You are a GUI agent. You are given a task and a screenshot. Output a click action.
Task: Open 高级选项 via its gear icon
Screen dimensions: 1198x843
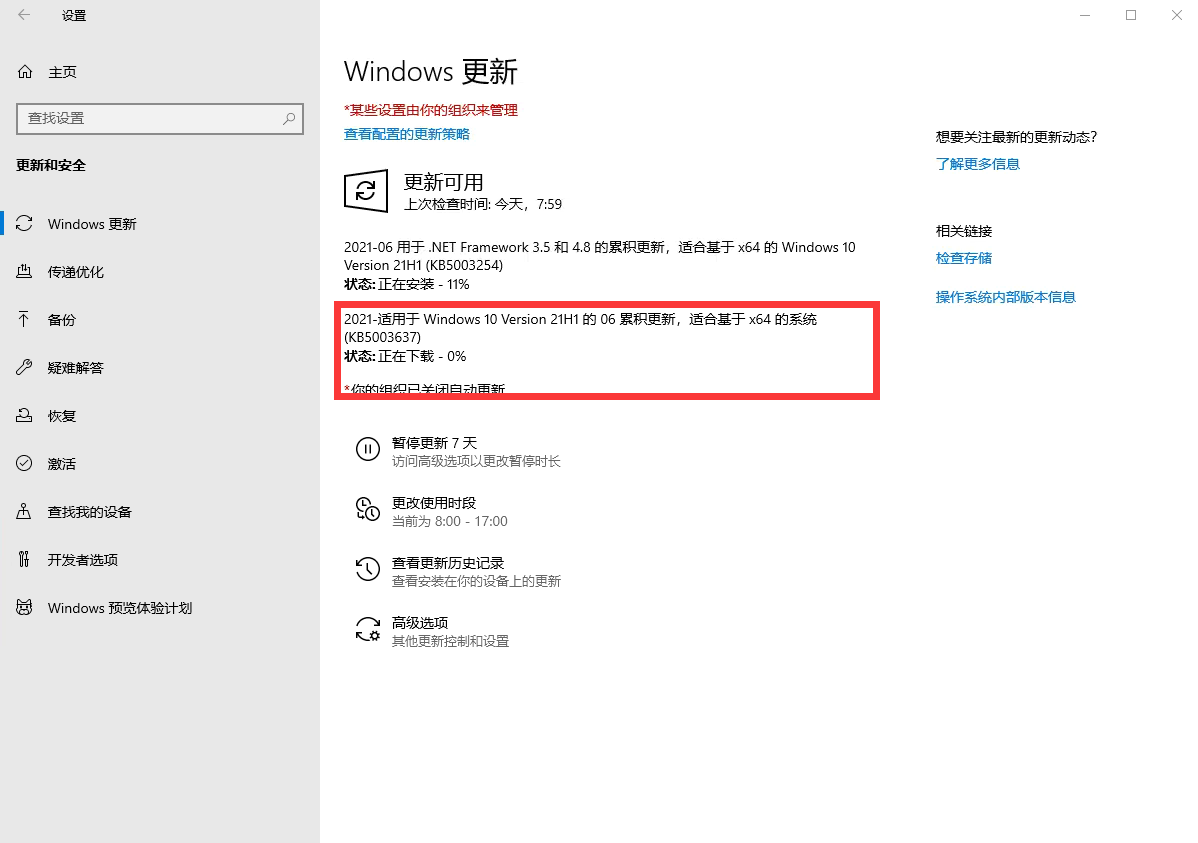pos(368,630)
